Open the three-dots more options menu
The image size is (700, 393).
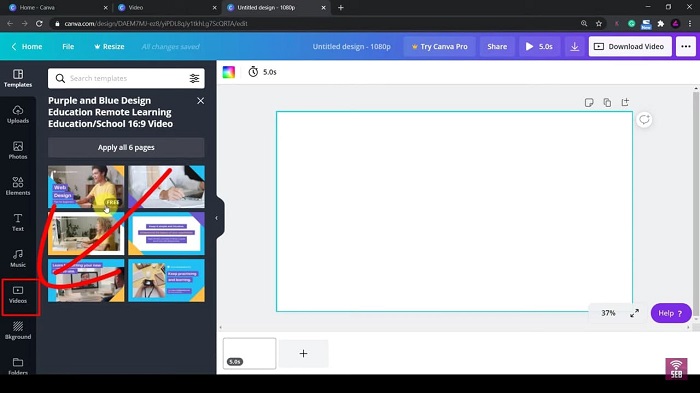click(x=686, y=46)
